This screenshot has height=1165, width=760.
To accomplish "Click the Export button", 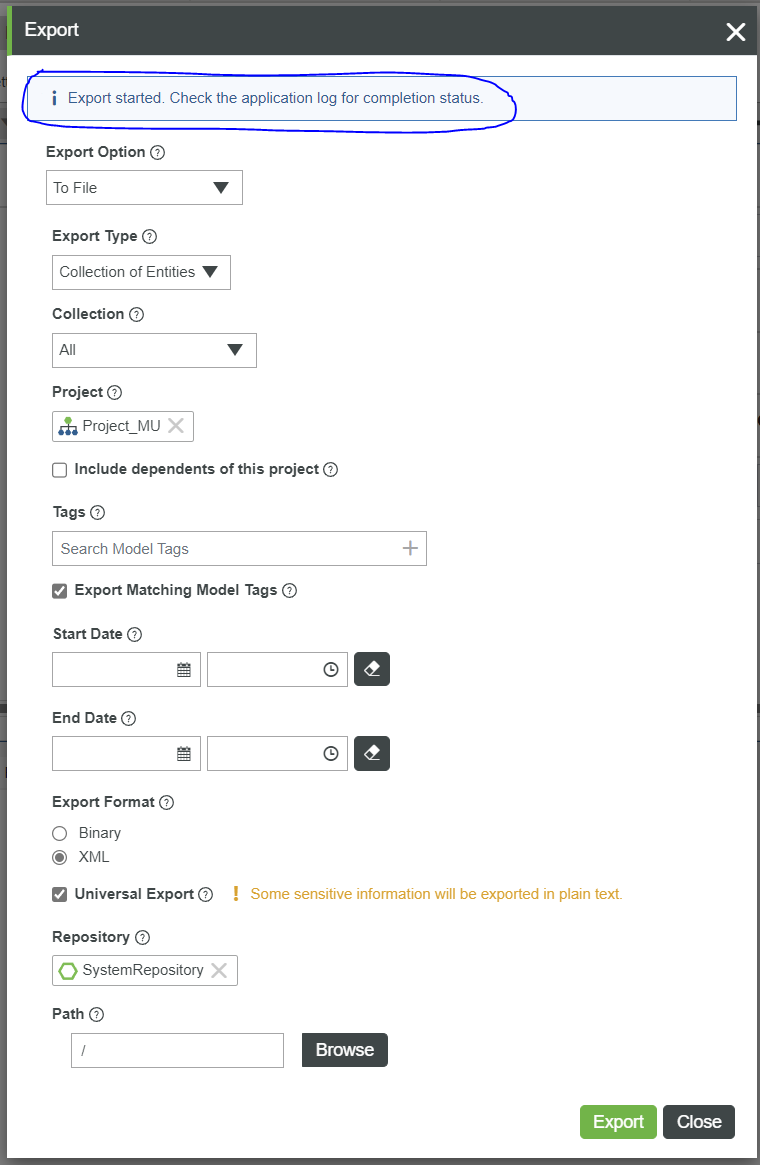I will pos(617,1121).
